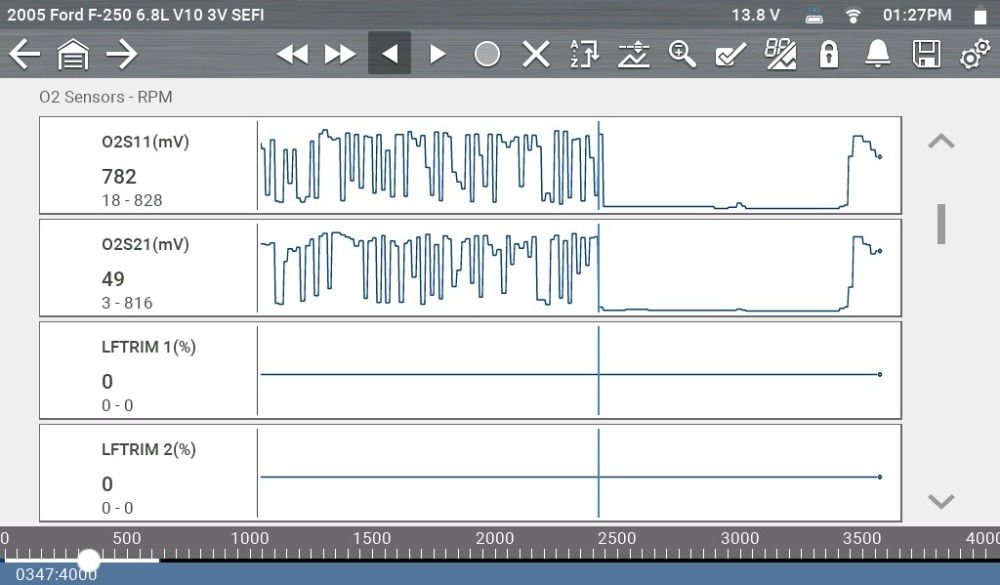The width and height of the screenshot is (1000, 585).
Task: Open the graph view options icon
Action: click(x=633, y=54)
